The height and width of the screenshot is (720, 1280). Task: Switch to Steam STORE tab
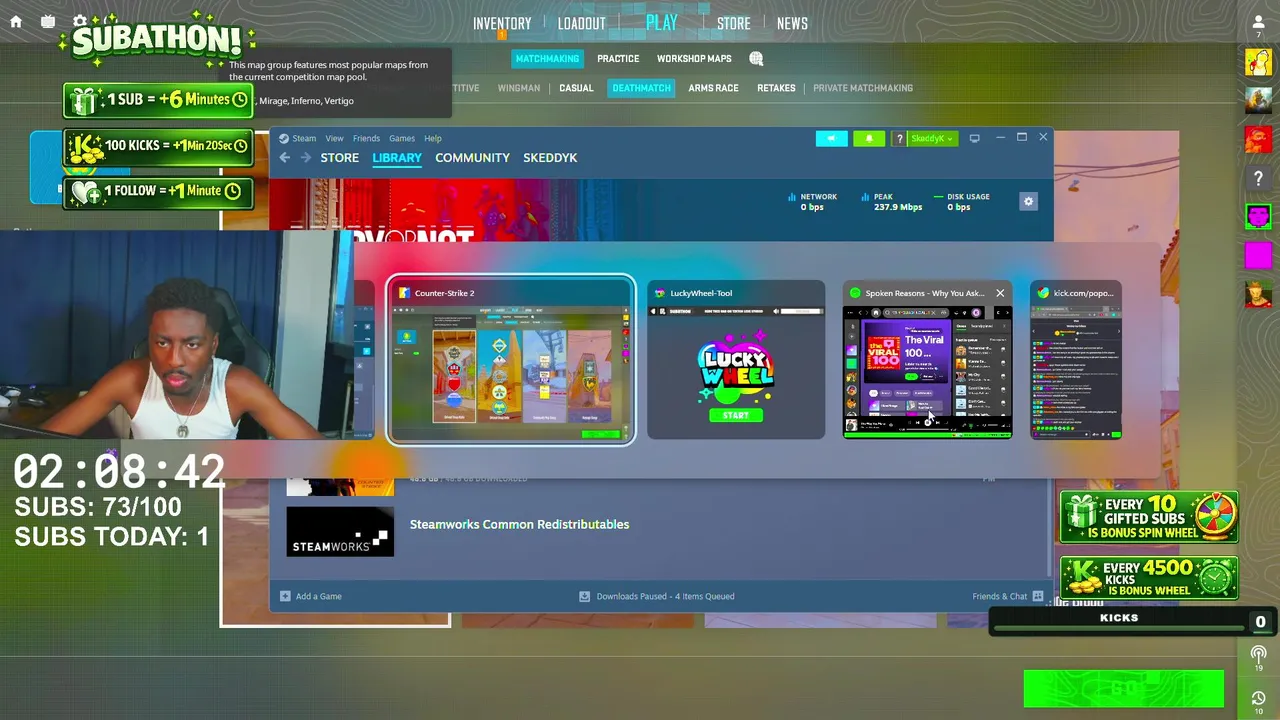339,158
